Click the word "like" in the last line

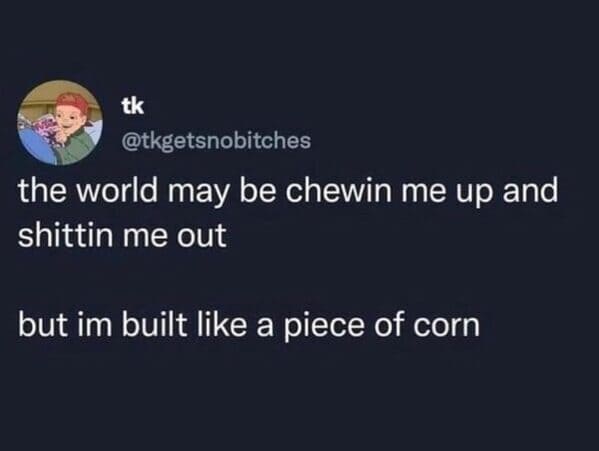pyautogui.click(x=222, y=325)
